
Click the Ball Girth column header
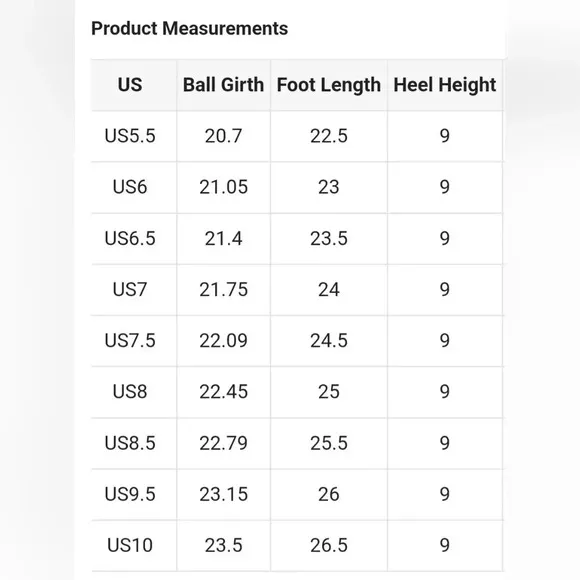tap(223, 85)
